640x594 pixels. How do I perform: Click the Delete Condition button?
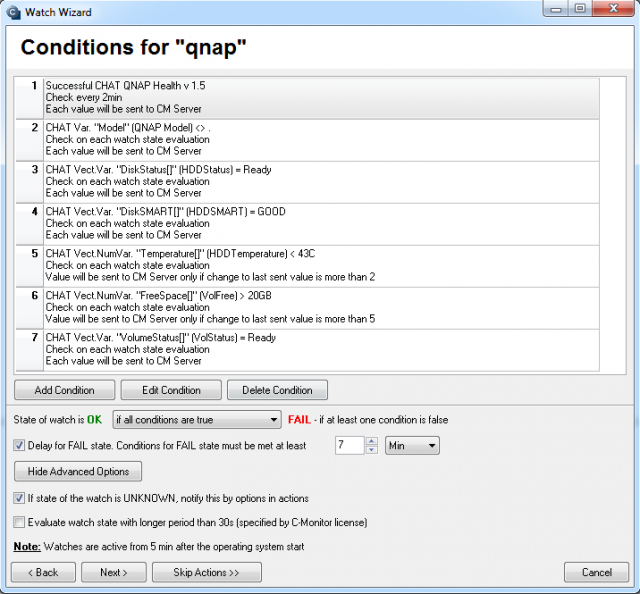click(x=277, y=390)
